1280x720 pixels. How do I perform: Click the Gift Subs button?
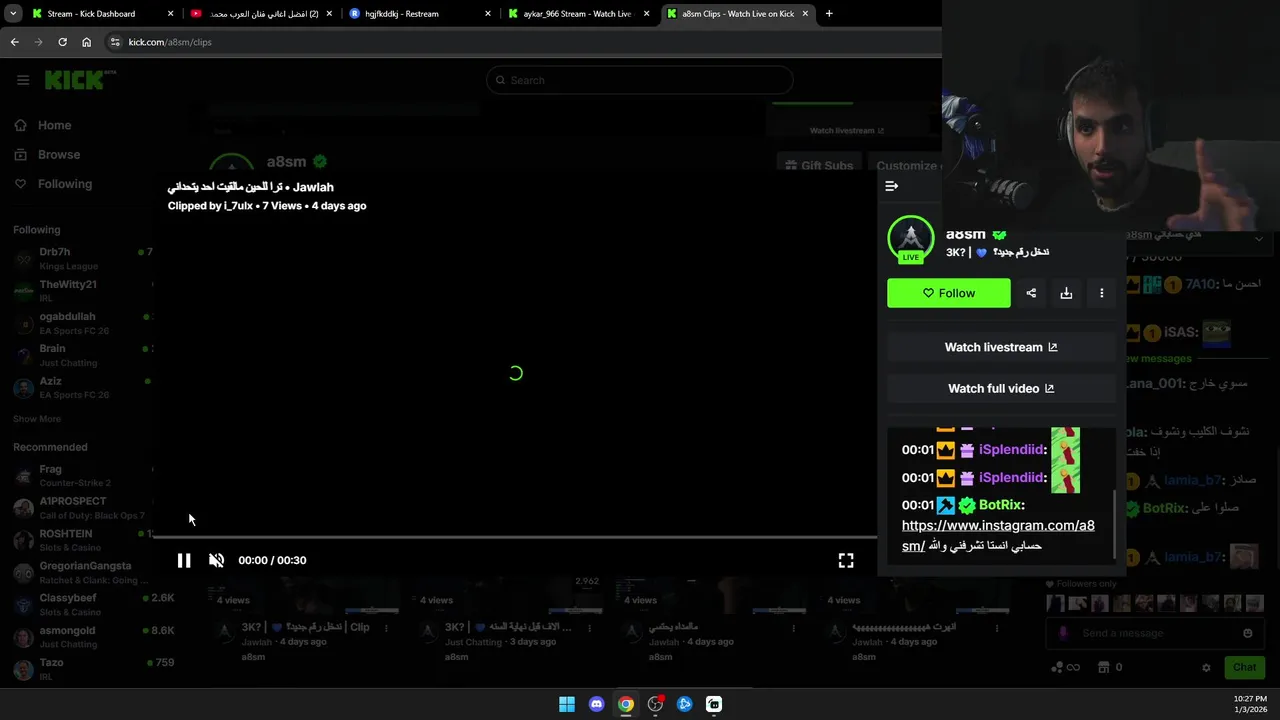coord(818,166)
